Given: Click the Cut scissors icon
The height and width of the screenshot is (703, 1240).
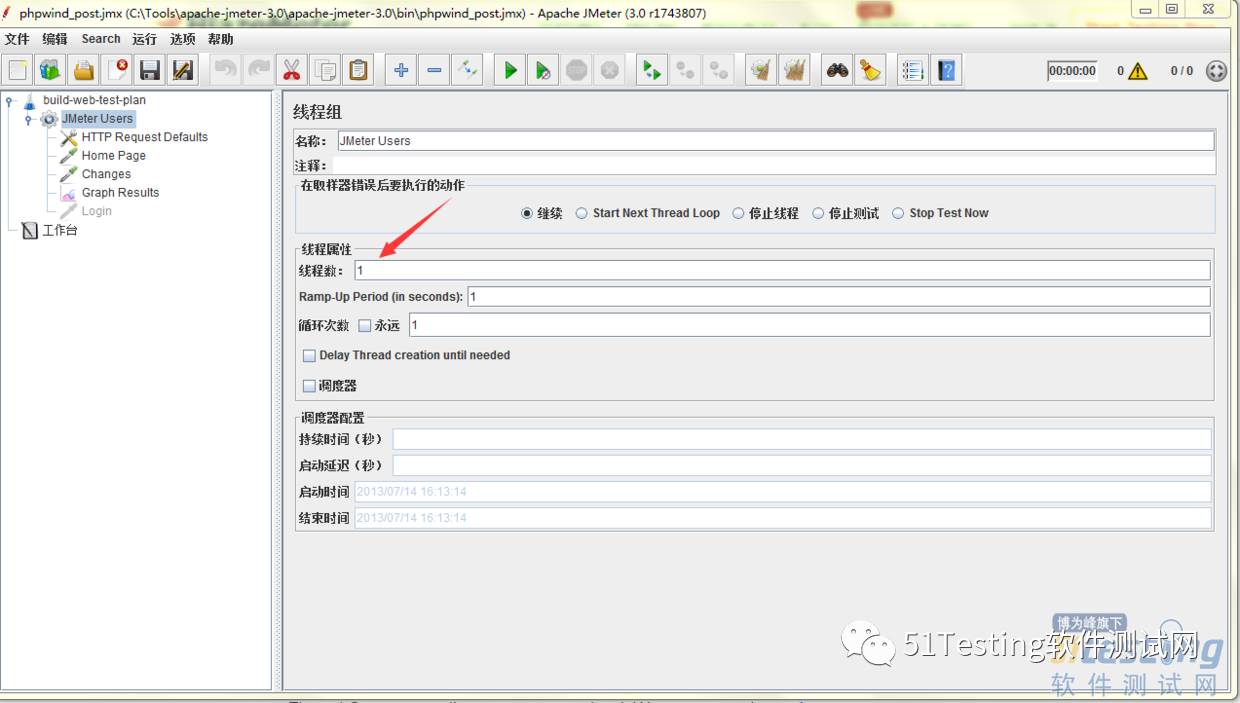Looking at the screenshot, I should tap(292, 70).
